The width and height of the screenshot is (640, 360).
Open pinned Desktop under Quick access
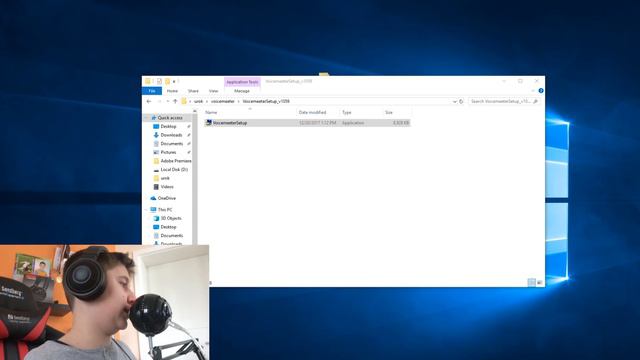click(x=169, y=127)
